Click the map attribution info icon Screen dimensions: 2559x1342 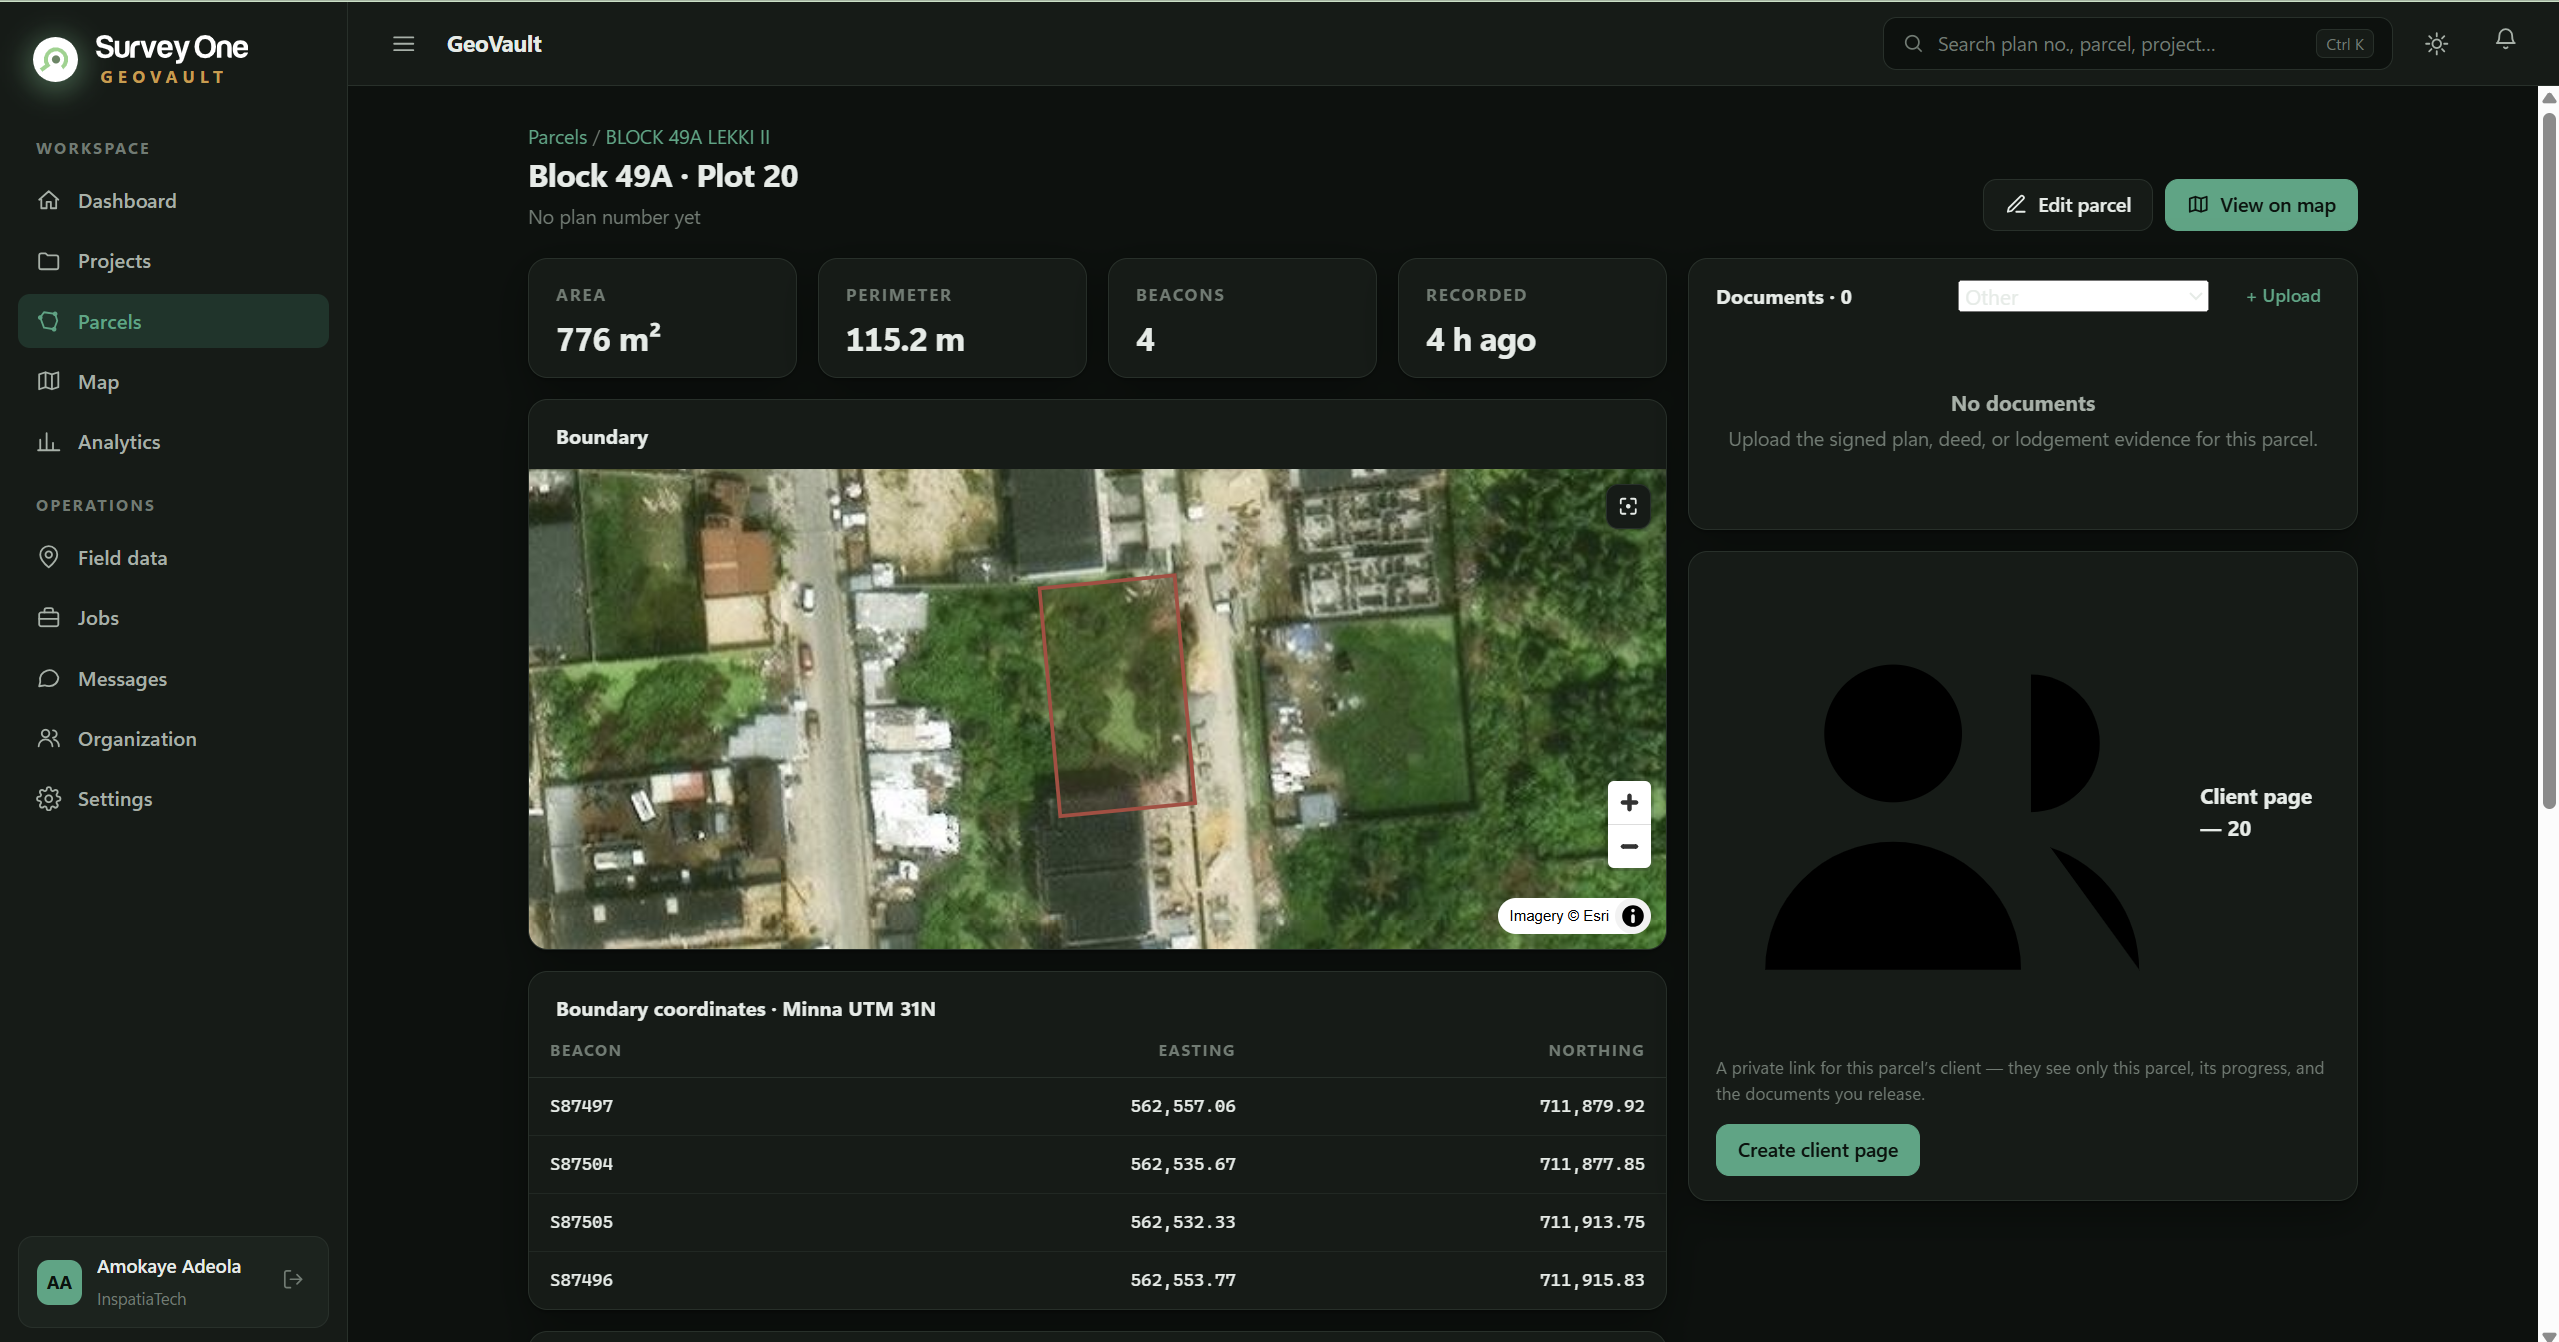tap(1632, 916)
